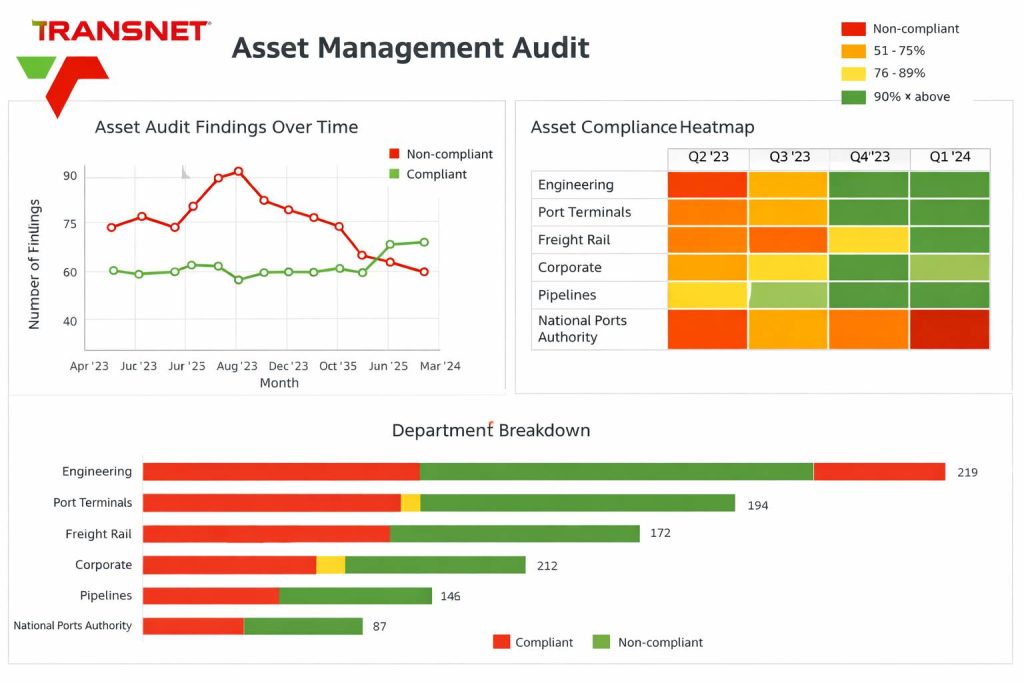Viewport: 1024px width, 683px height.
Task: Click National Ports Authority Q1 '24 heatmap cell
Action: (x=949, y=329)
